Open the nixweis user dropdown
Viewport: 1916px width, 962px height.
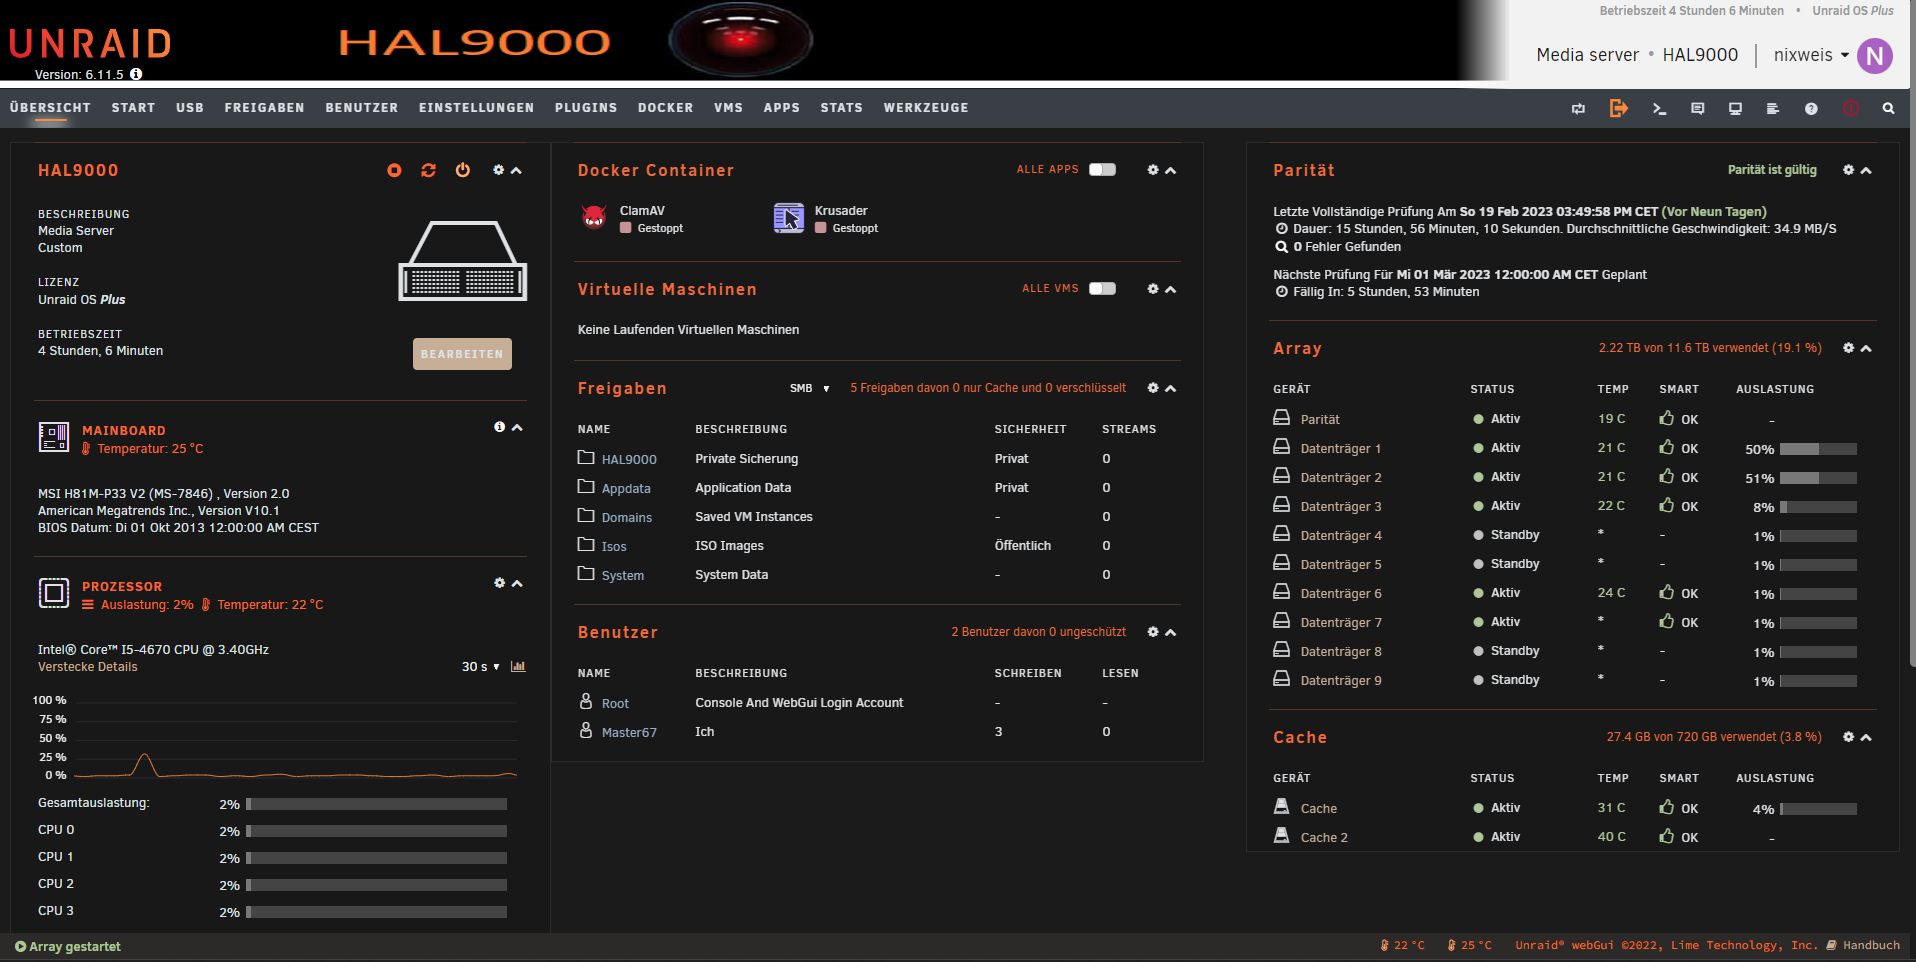pos(1811,55)
